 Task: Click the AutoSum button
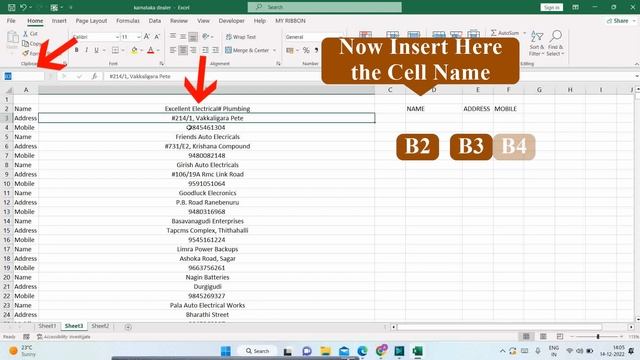click(x=505, y=33)
